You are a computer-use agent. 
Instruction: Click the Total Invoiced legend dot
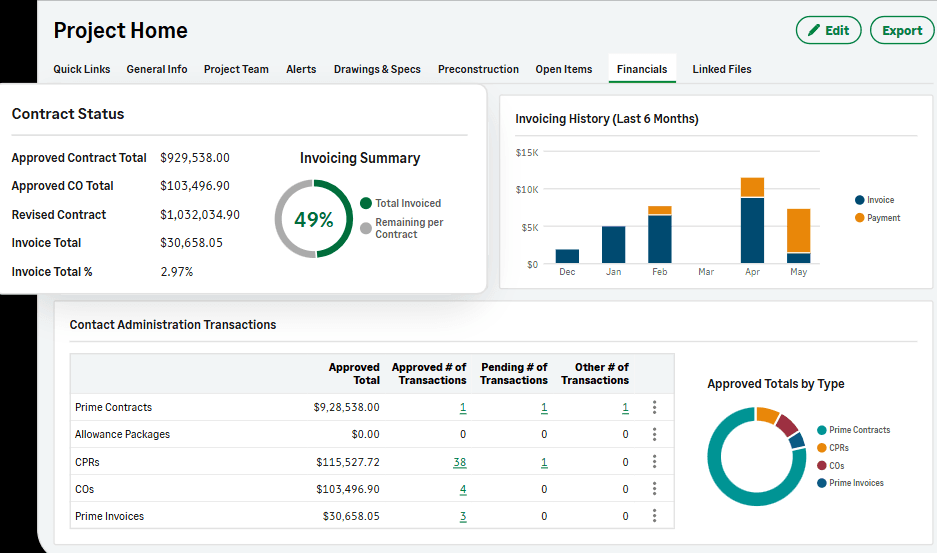366,203
